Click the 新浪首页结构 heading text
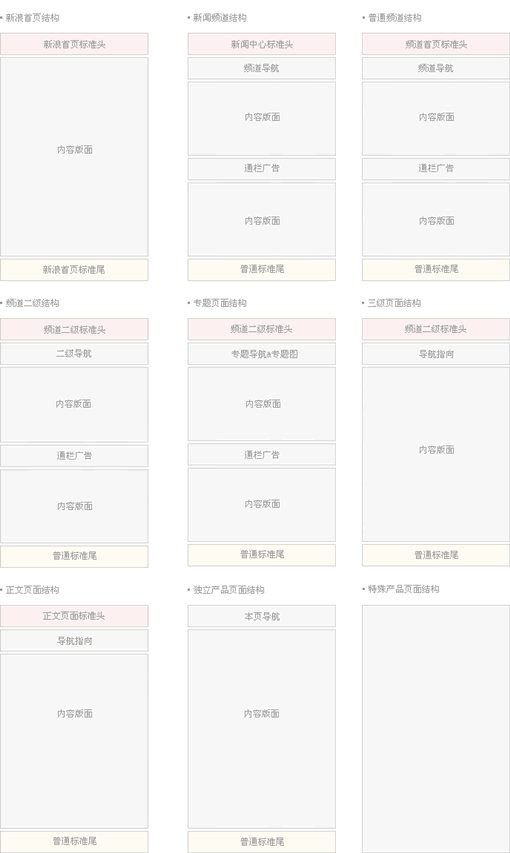The height and width of the screenshot is (853, 510). click(x=32, y=18)
